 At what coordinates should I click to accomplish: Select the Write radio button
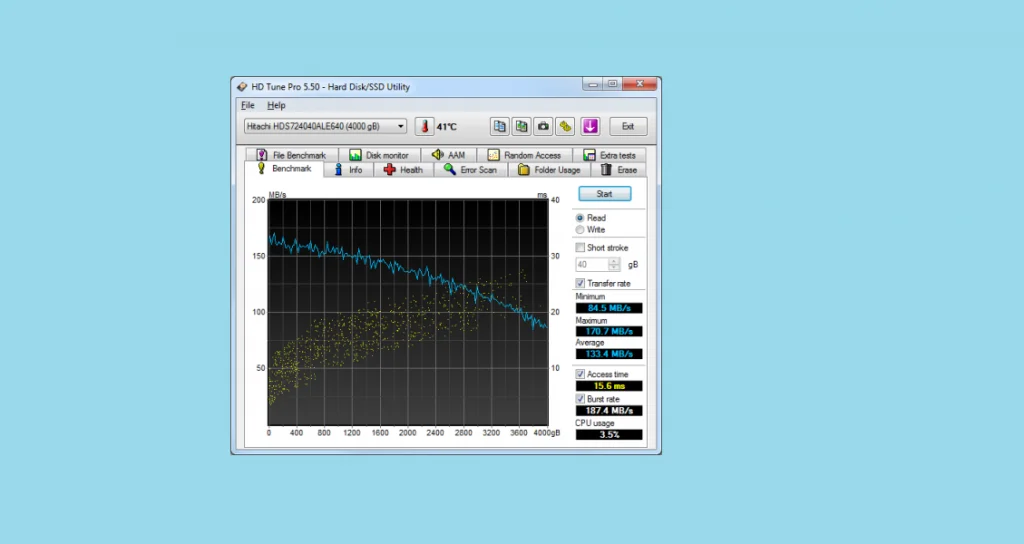click(580, 230)
